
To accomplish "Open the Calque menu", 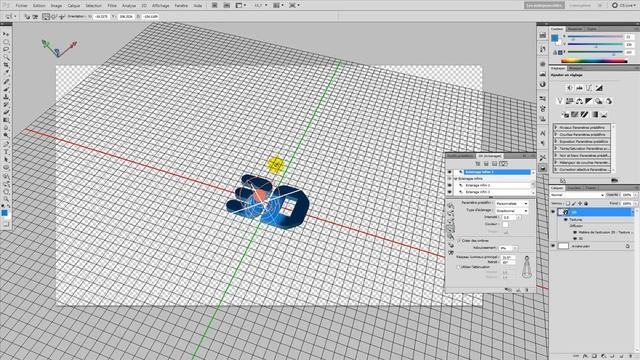I will [x=74, y=6].
